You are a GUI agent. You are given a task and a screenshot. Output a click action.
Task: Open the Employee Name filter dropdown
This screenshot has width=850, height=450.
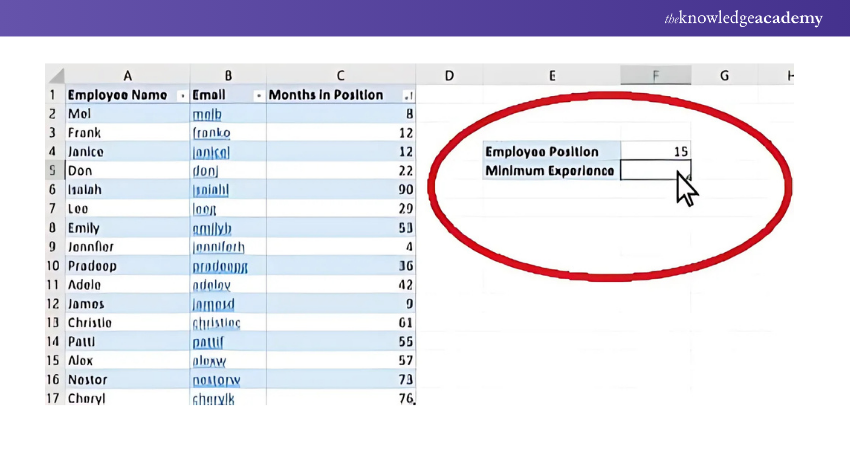181,96
